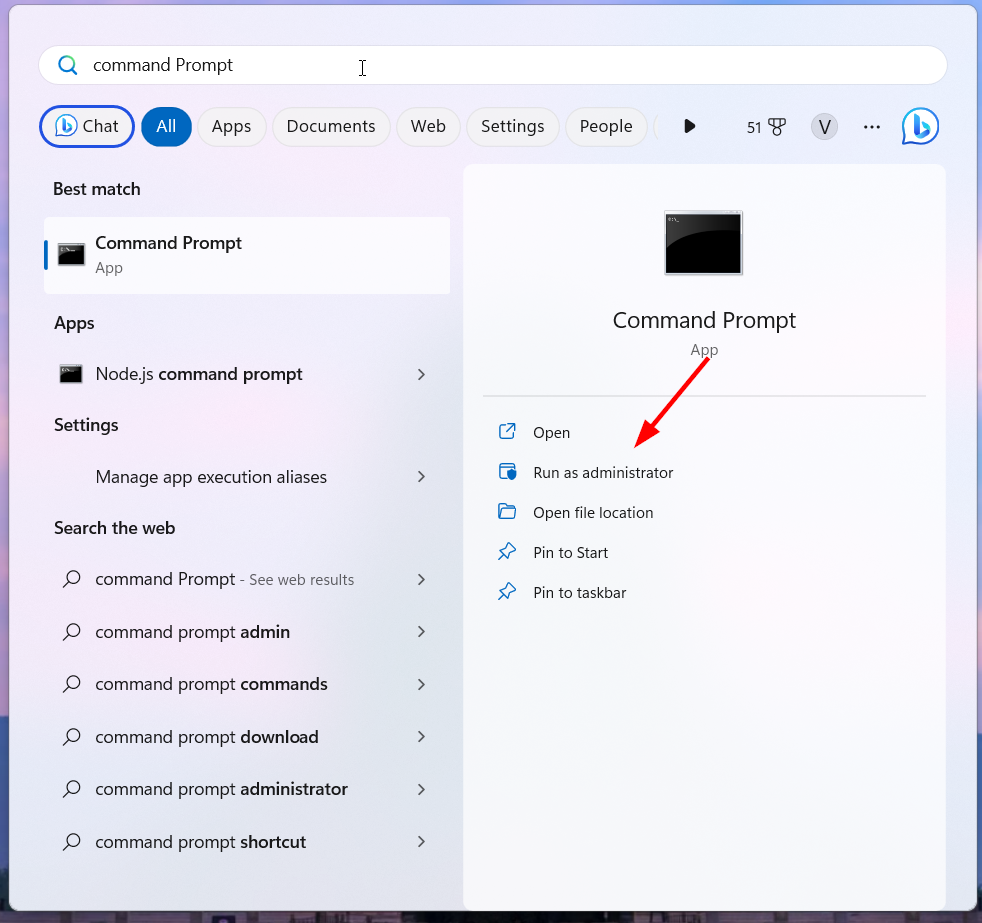This screenshot has height=923, width=982.
Task: Choose Open file location
Action: coord(593,513)
